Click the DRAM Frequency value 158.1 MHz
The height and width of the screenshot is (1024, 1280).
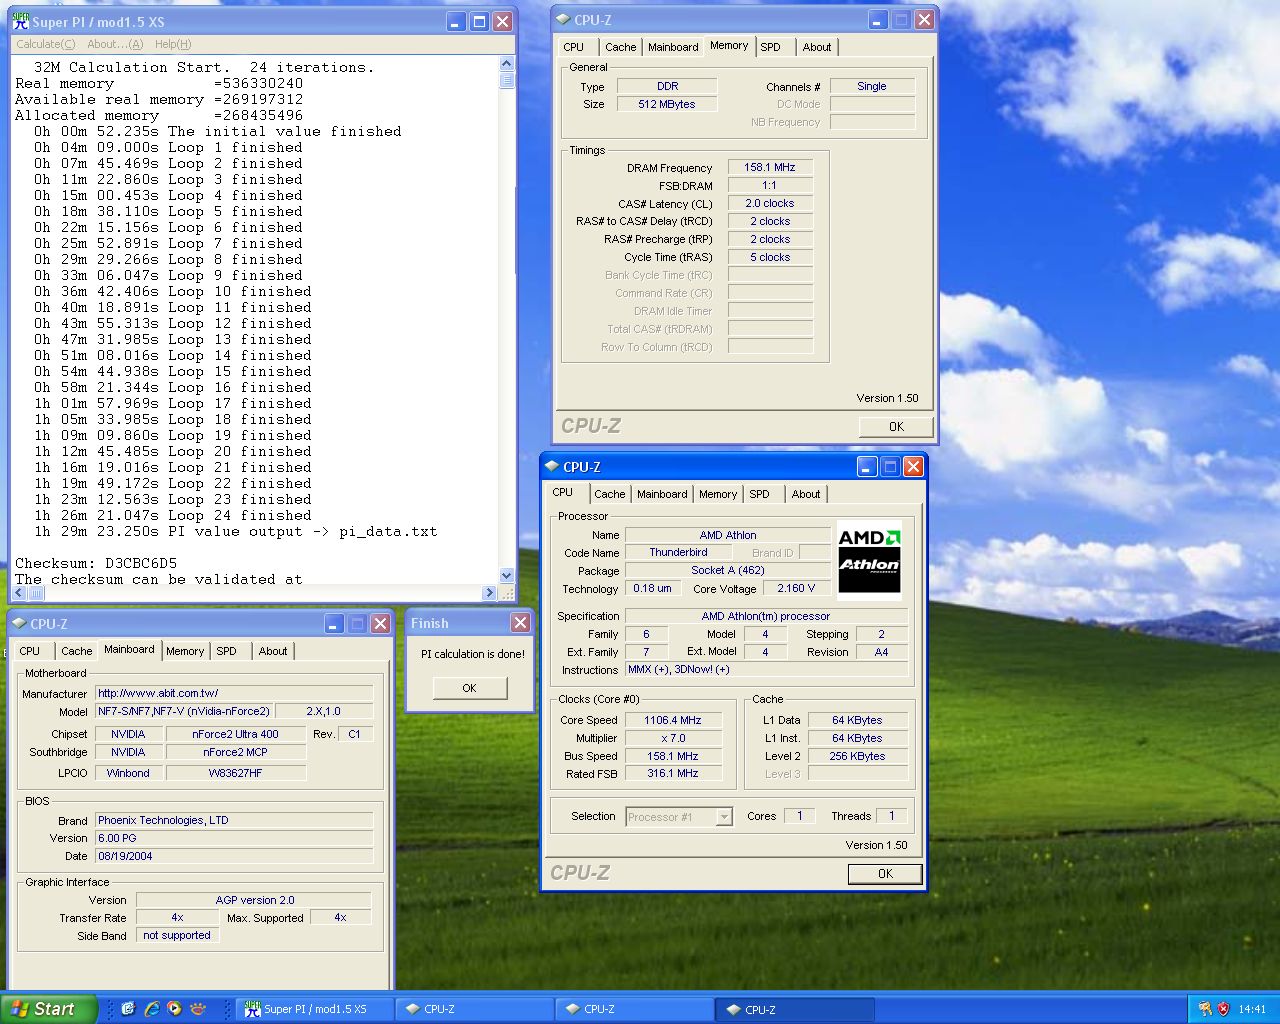click(x=770, y=167)
